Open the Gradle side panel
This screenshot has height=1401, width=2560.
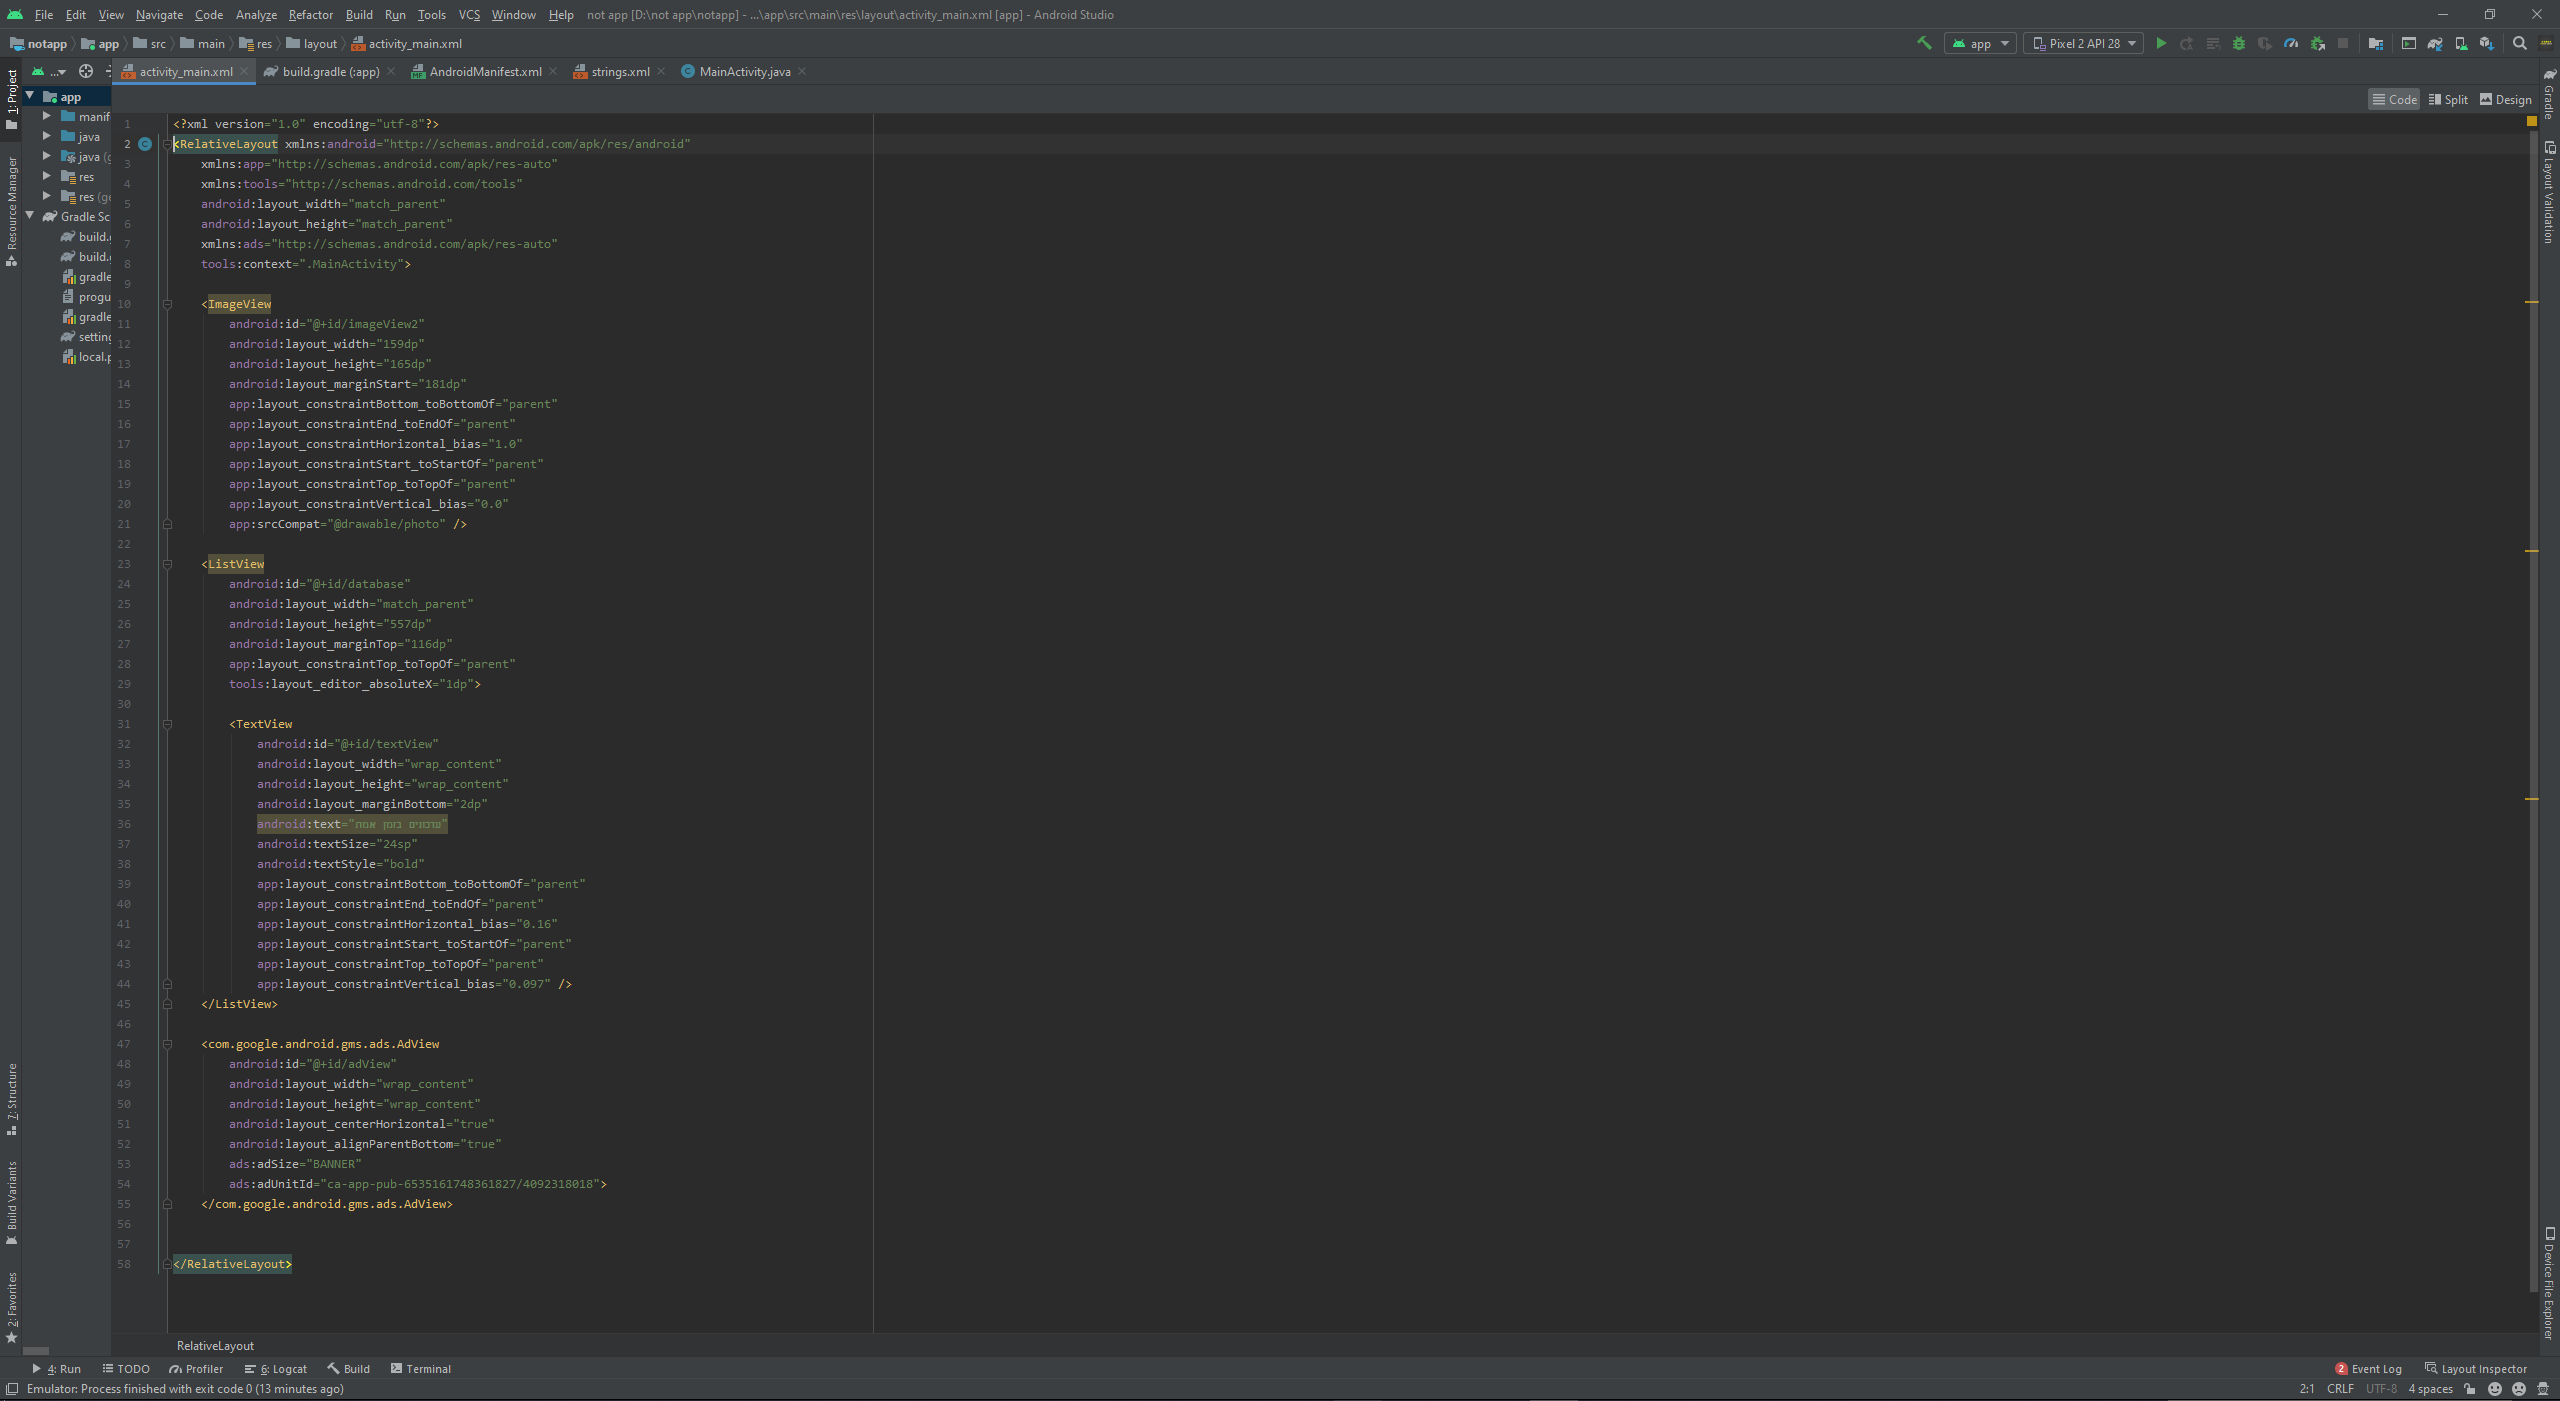click(x=2549, y=94)
